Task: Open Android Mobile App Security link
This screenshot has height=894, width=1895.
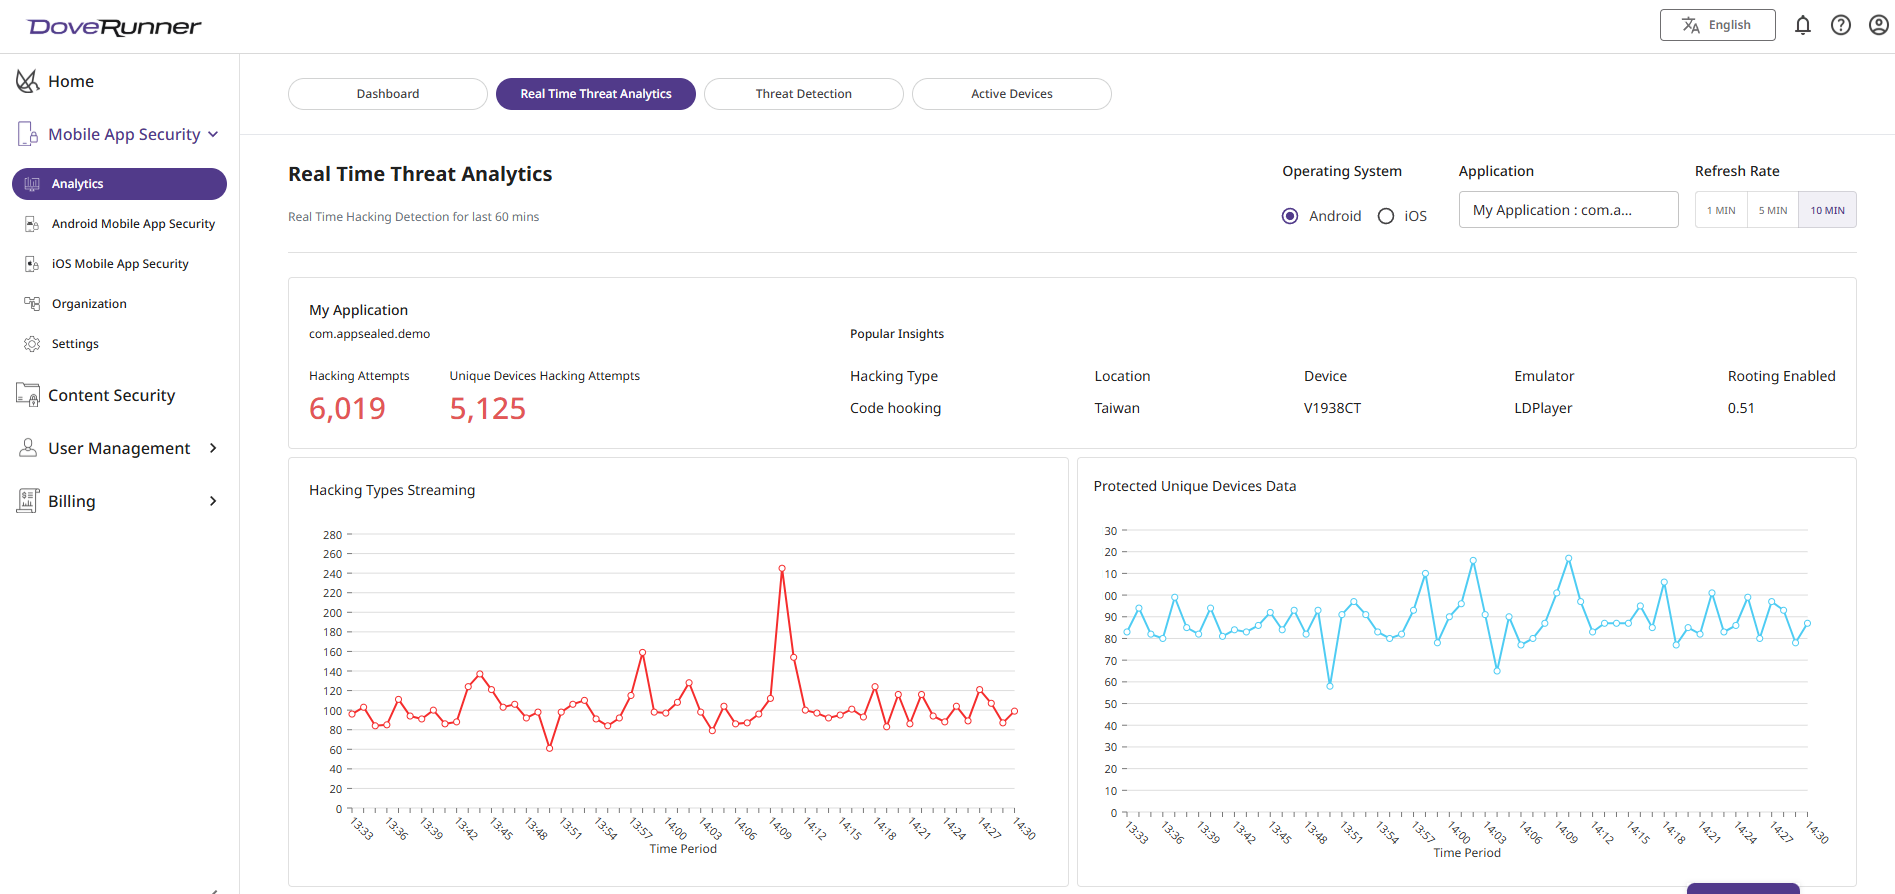Action: (133, 224)
